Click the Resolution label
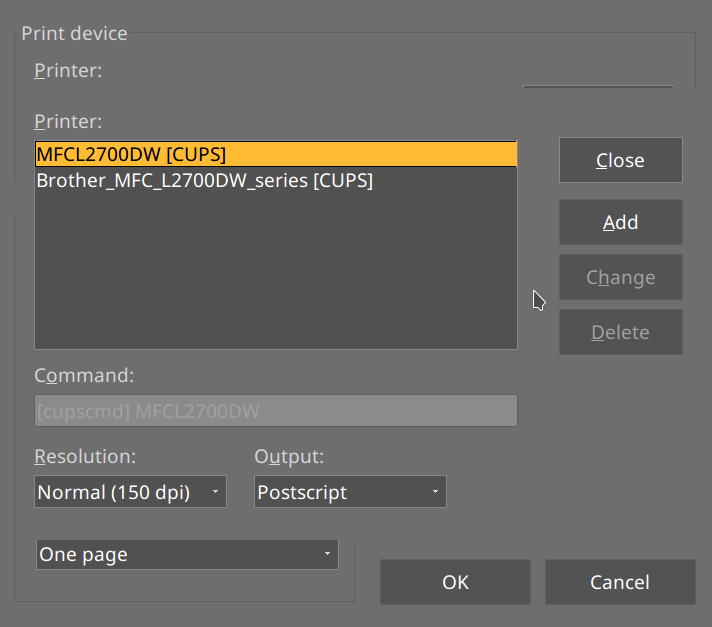712x627 pixels. (x=85, y=457)
